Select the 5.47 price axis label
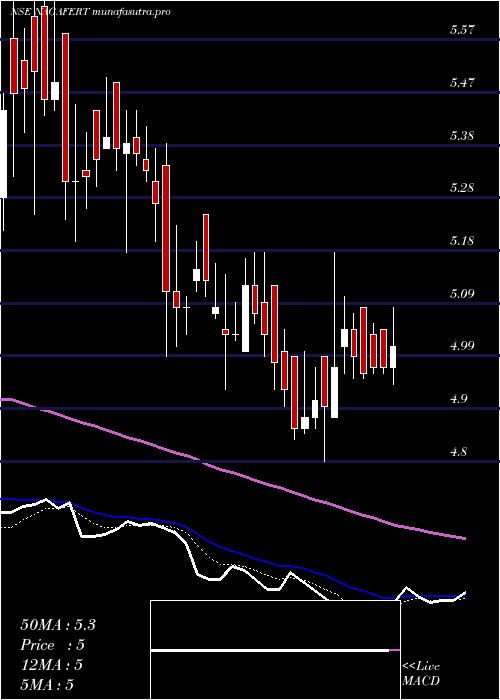 click(462, 83)
